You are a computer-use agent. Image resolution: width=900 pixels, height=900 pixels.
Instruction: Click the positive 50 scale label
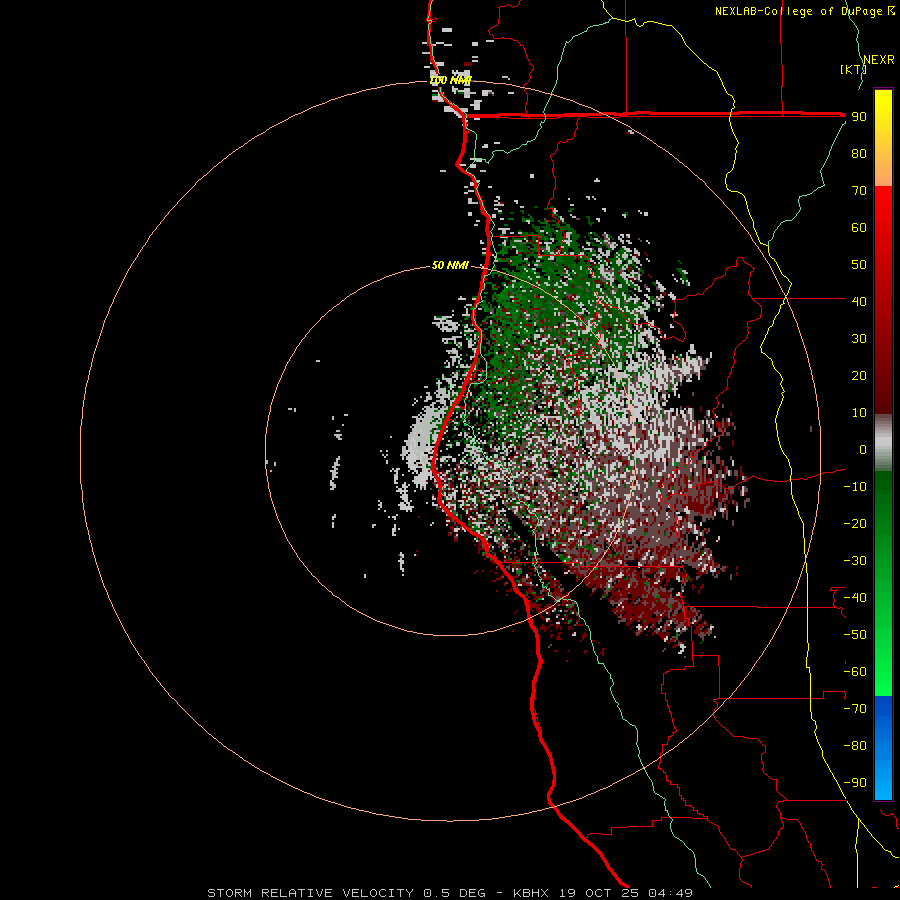(x=859, y=265)
